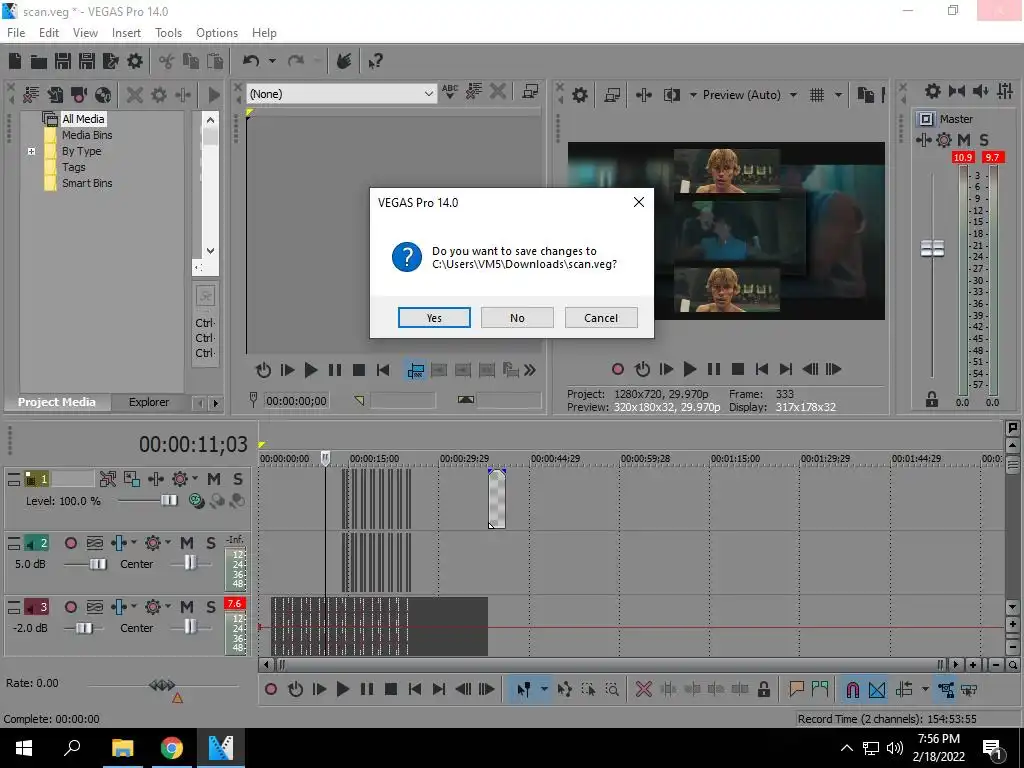Click Record in the Video Preview transport
1024x768 pixels.
618,370
